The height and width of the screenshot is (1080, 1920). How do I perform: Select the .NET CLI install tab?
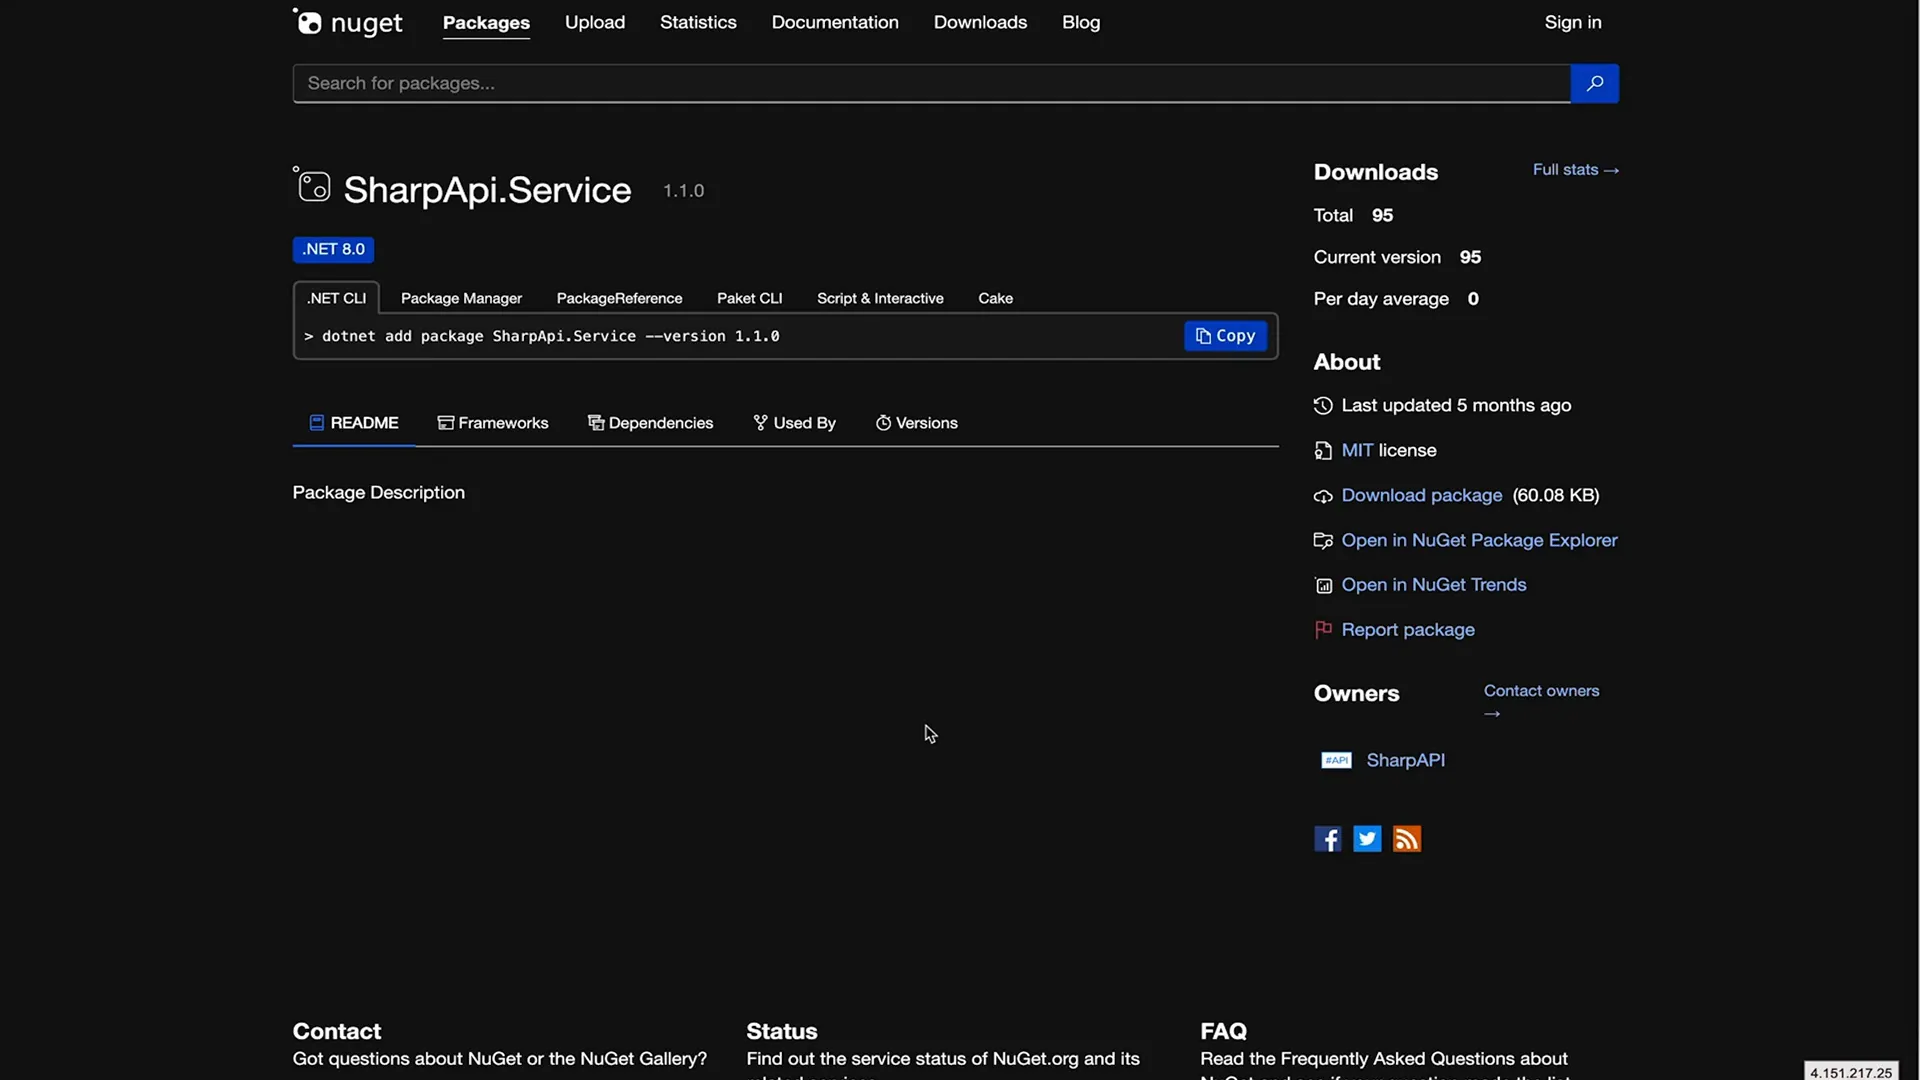tap(336, 298)
